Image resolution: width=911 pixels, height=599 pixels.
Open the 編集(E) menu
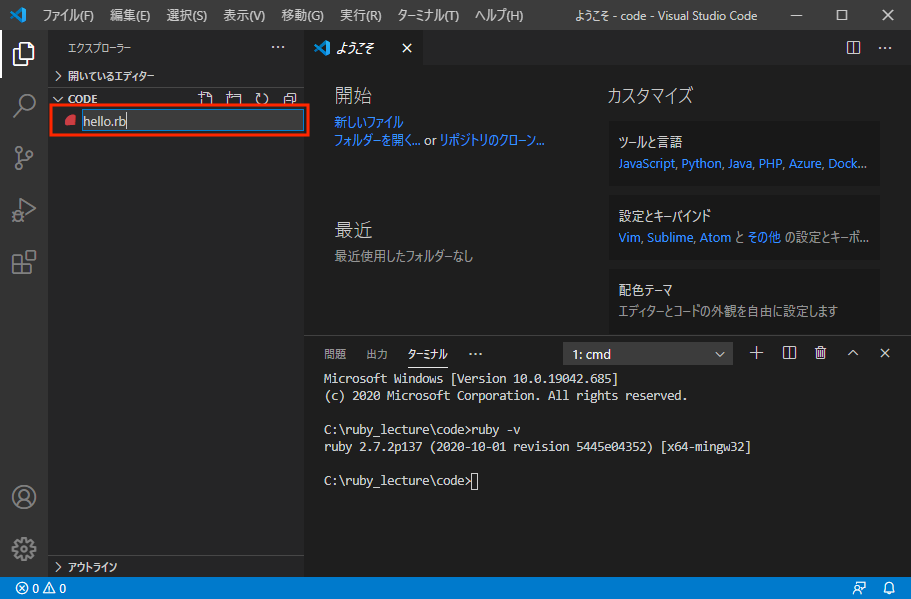(130, 15)
